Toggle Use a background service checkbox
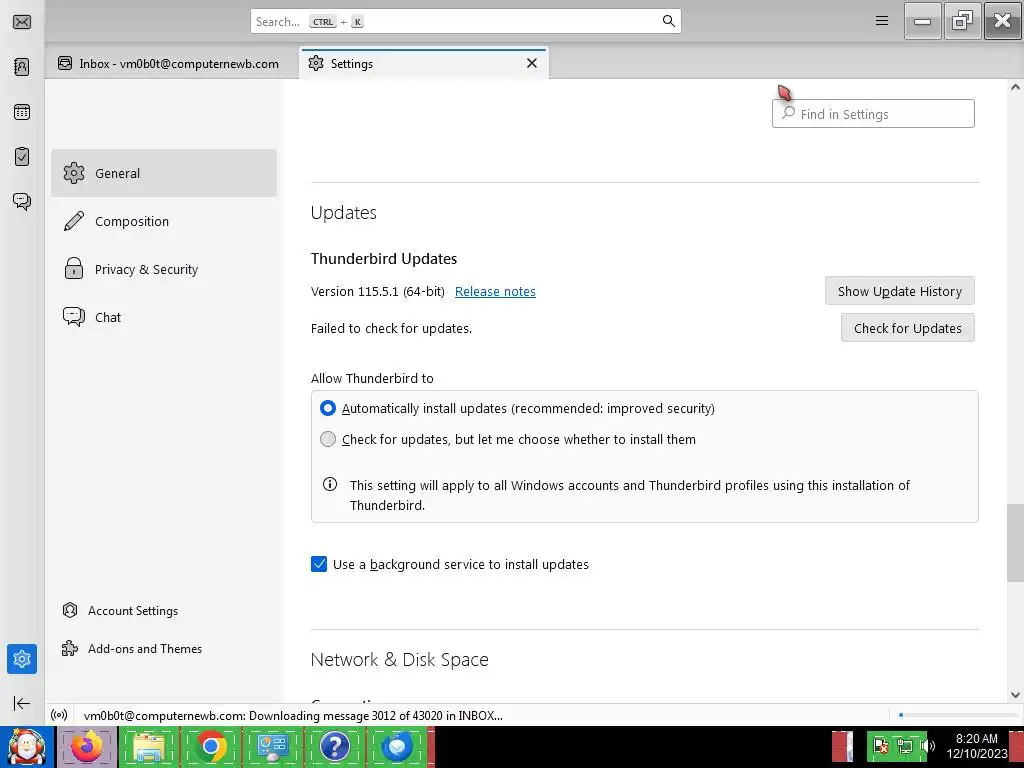Viewport: 1024px width, 768px height. pos(319,564)
